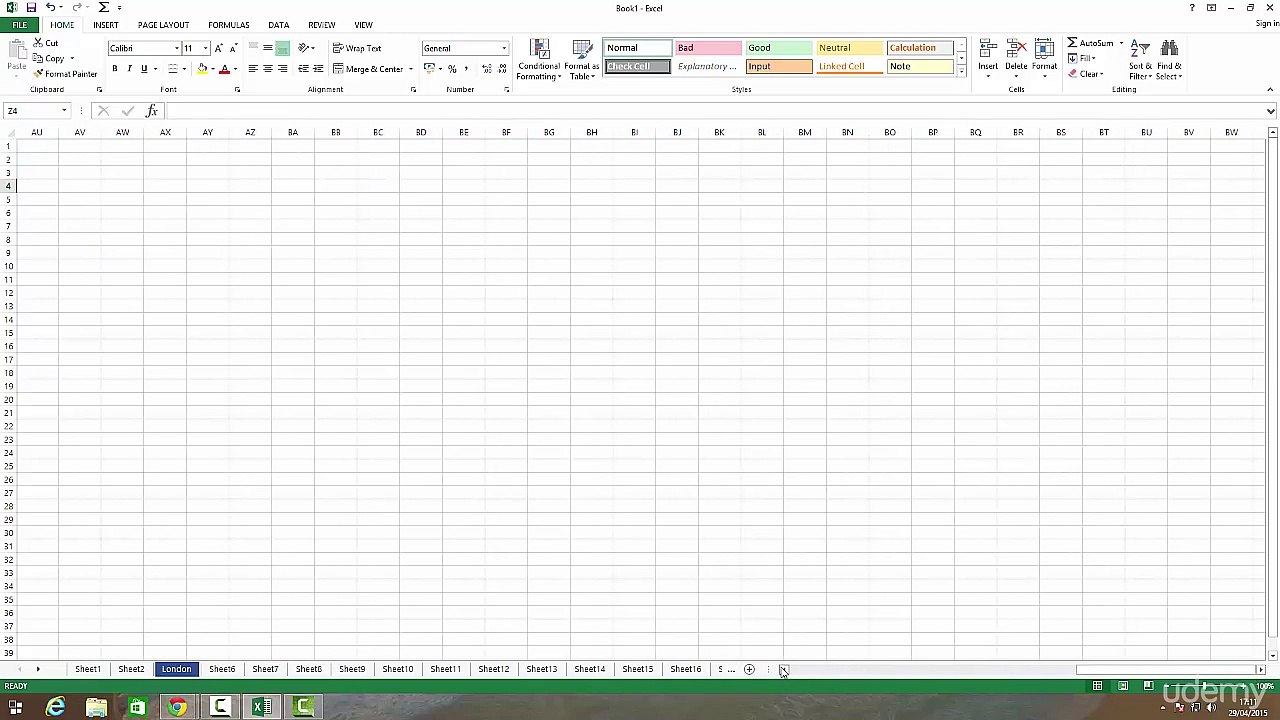
Task: Open the Clear dropdown in Editing group
Action: [1085, 74]
